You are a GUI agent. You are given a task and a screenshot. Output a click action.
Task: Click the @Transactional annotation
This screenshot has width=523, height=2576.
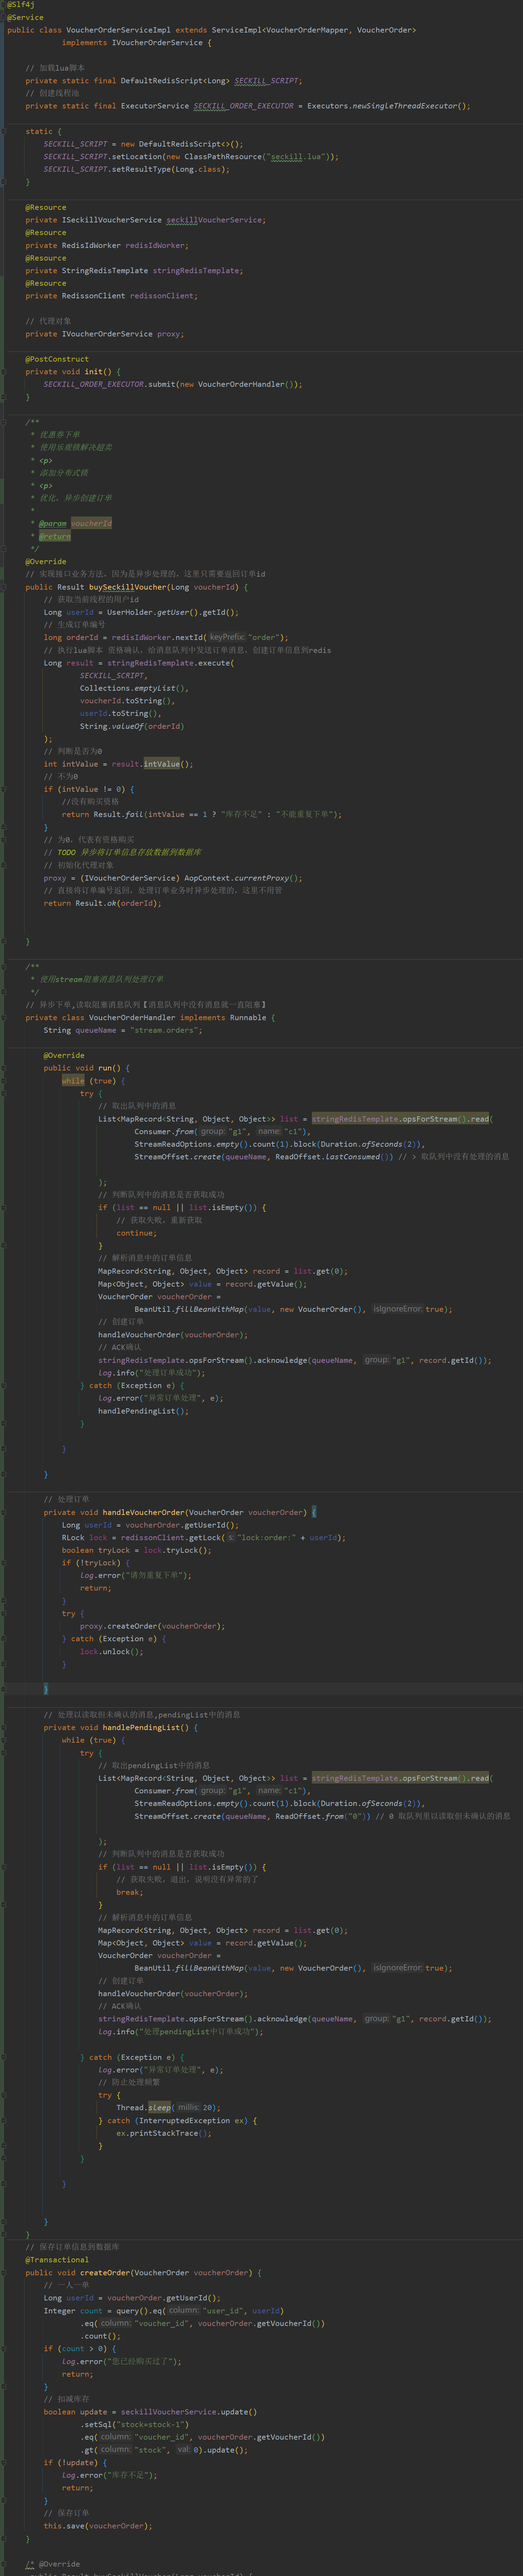tap(57, 2260)
